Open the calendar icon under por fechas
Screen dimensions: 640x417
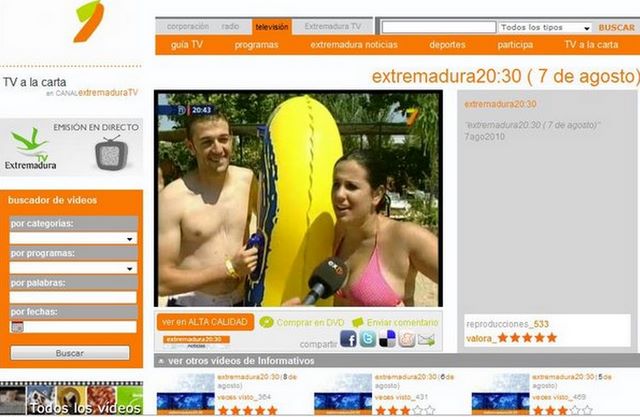tap(17, 326)
